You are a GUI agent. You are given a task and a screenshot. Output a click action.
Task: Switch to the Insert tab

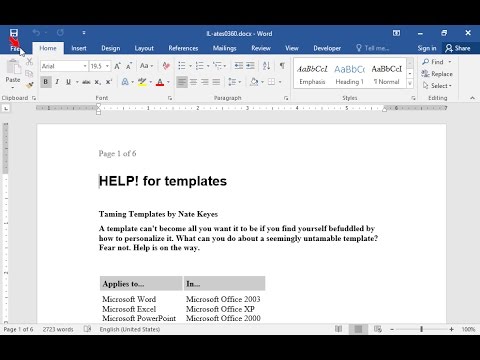tap(79, 48)
